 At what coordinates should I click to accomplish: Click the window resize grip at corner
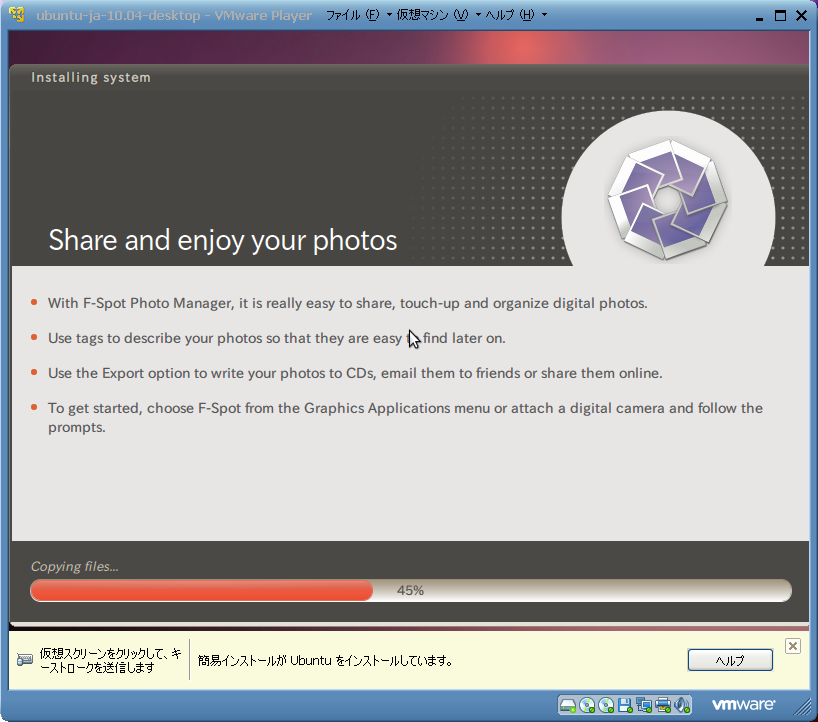pos(802,707)
